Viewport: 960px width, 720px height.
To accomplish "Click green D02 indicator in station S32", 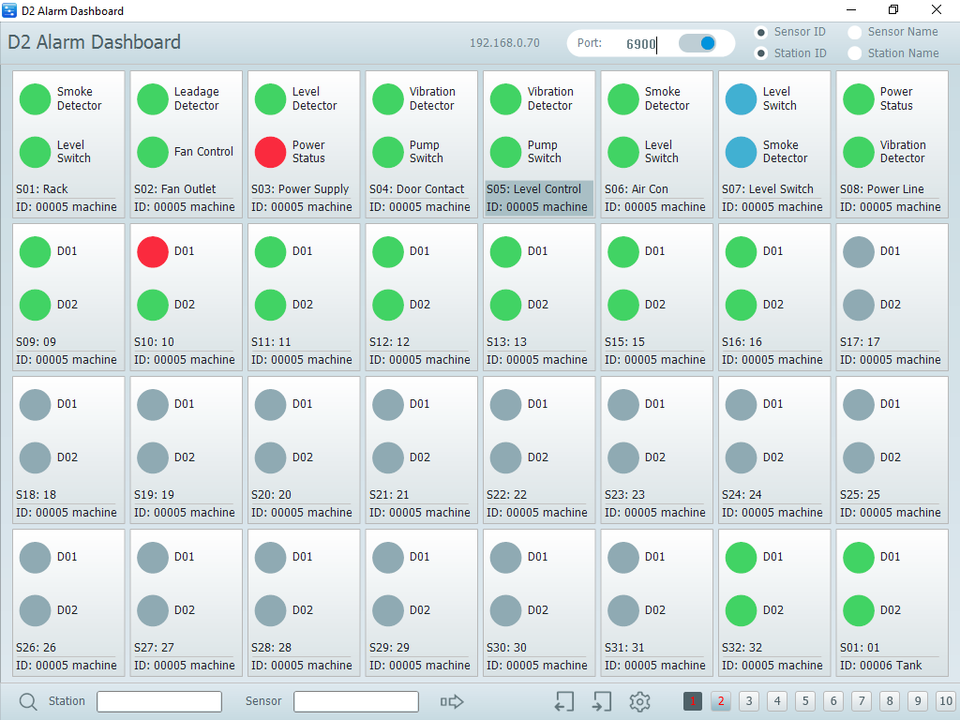I will (x=741, y=610).
